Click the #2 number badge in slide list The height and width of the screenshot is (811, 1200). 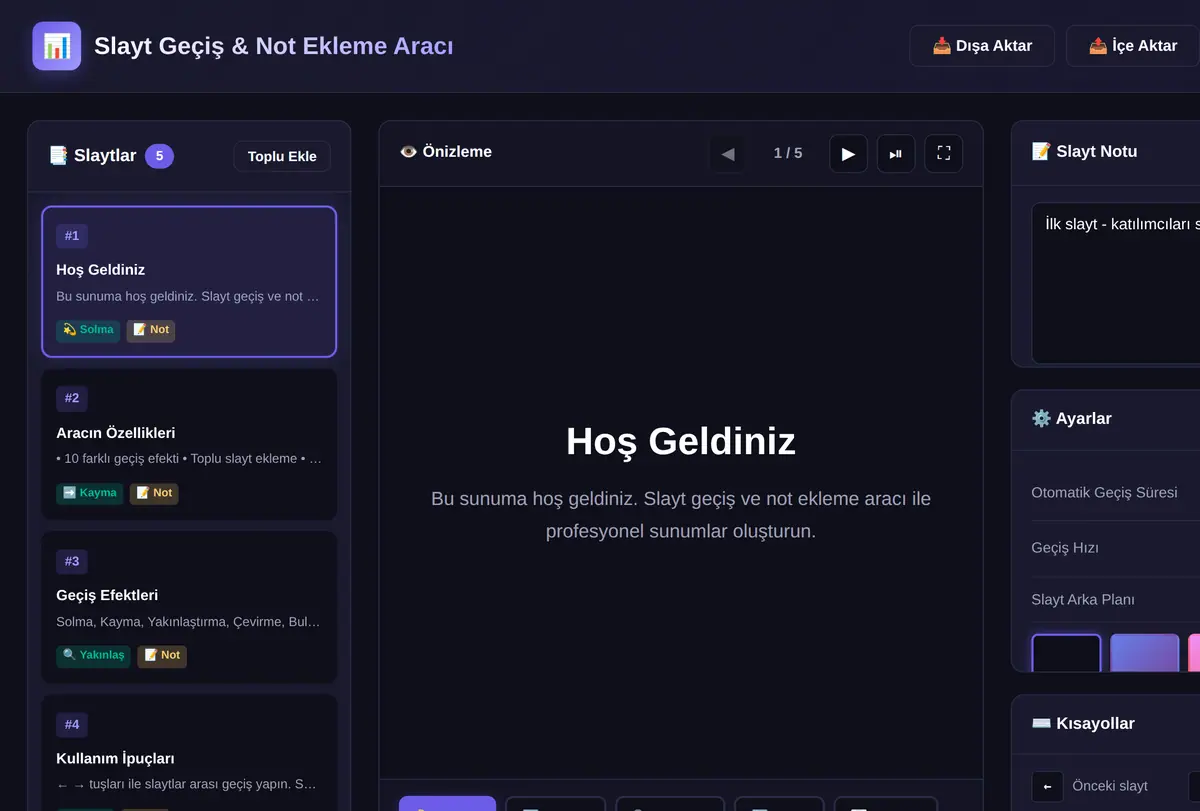(x=72, y=398)
